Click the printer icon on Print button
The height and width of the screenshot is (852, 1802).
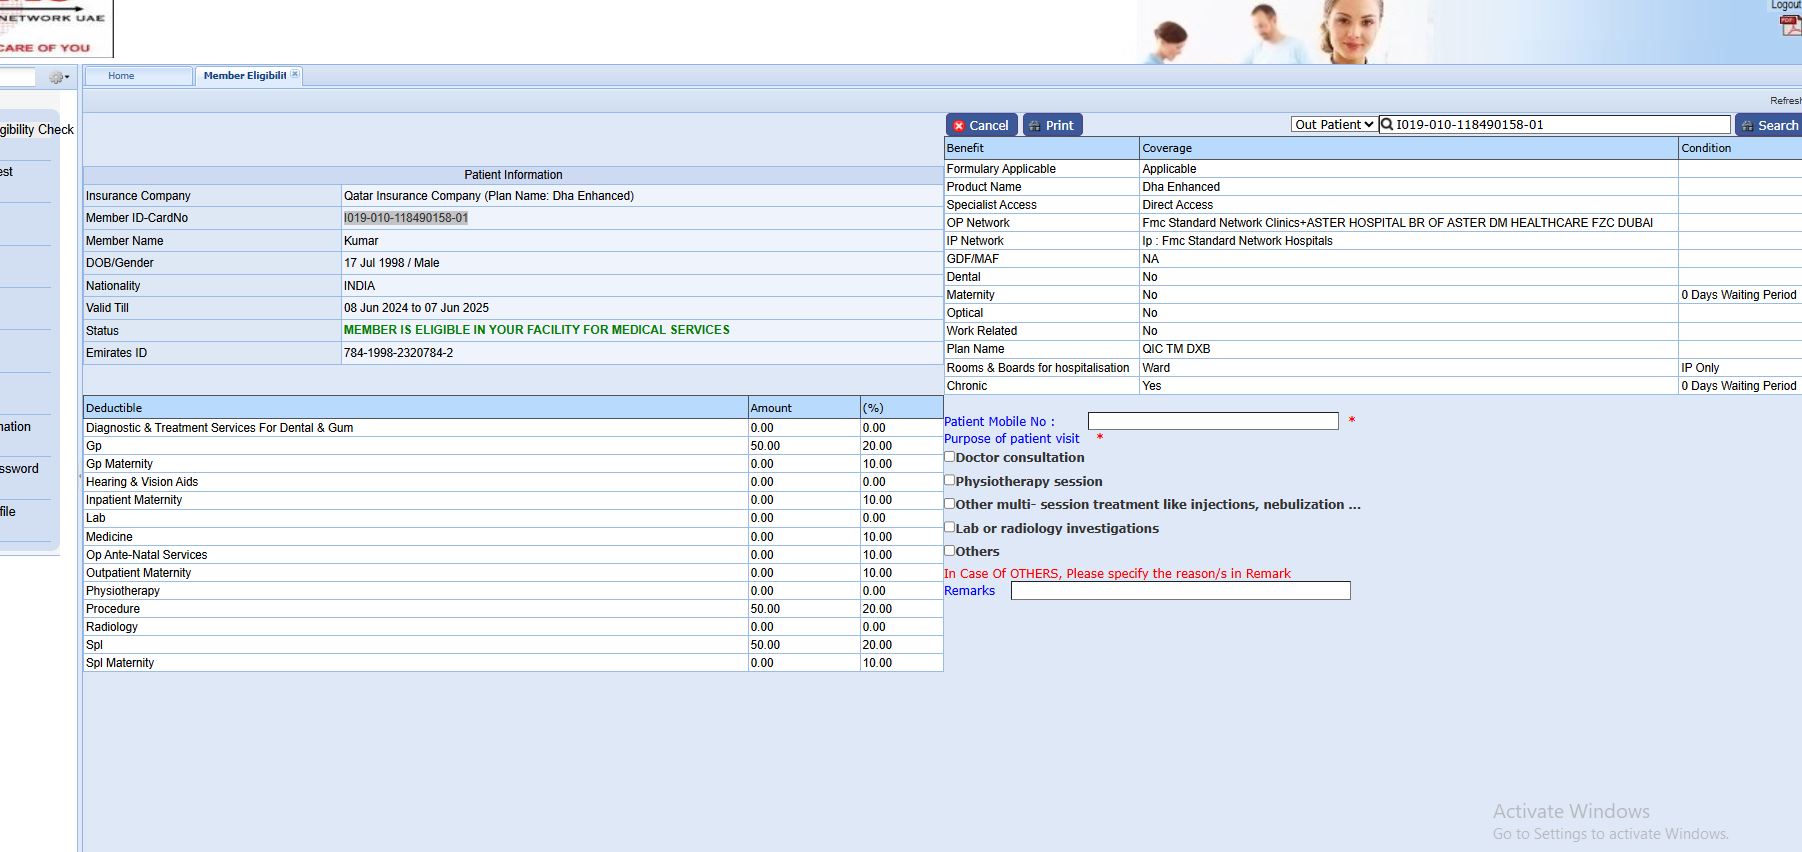pos(1035,126)
